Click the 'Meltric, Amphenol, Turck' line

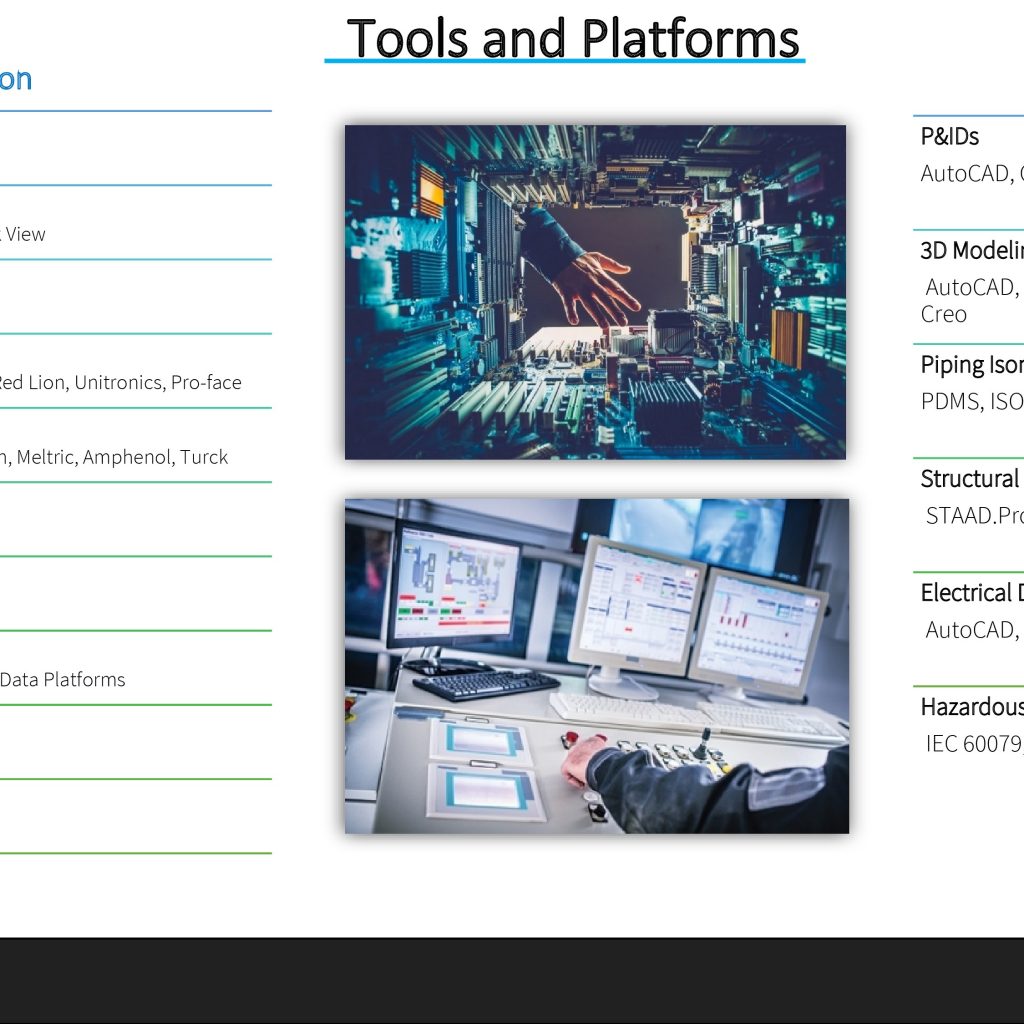122,457
